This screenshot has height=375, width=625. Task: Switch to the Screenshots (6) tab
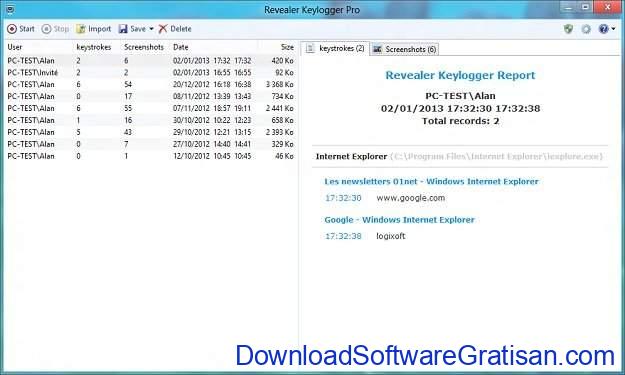405,49
